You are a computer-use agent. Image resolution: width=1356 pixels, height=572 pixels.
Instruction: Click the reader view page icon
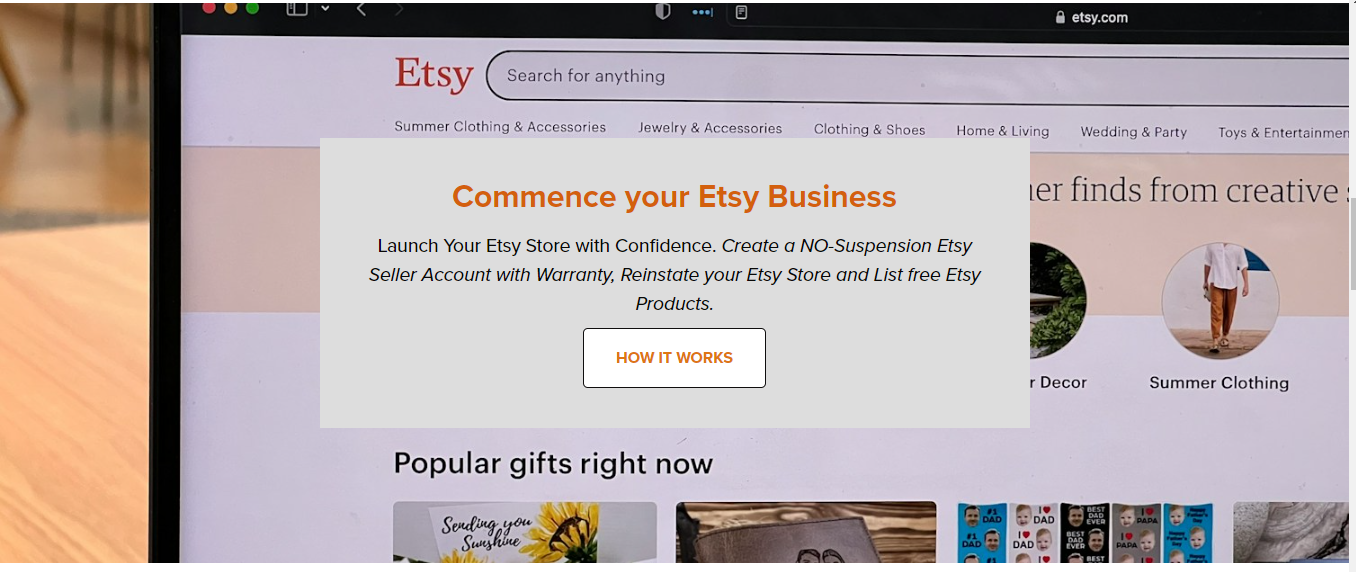pyautogui.click(x=741, y=12)
